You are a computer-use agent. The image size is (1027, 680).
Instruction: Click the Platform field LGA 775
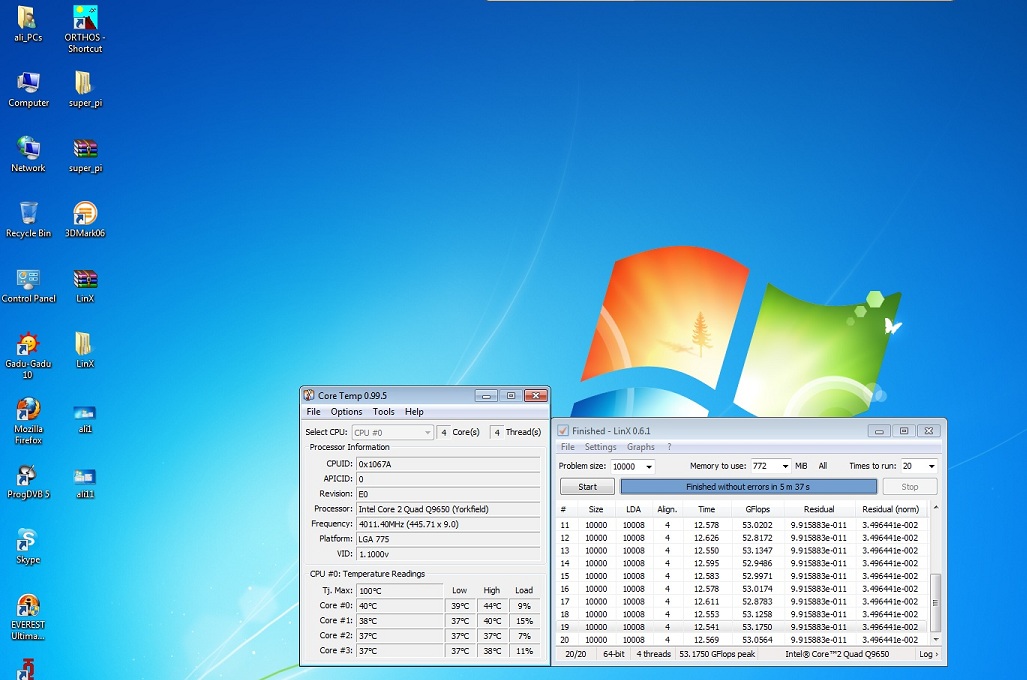[448, 539]
